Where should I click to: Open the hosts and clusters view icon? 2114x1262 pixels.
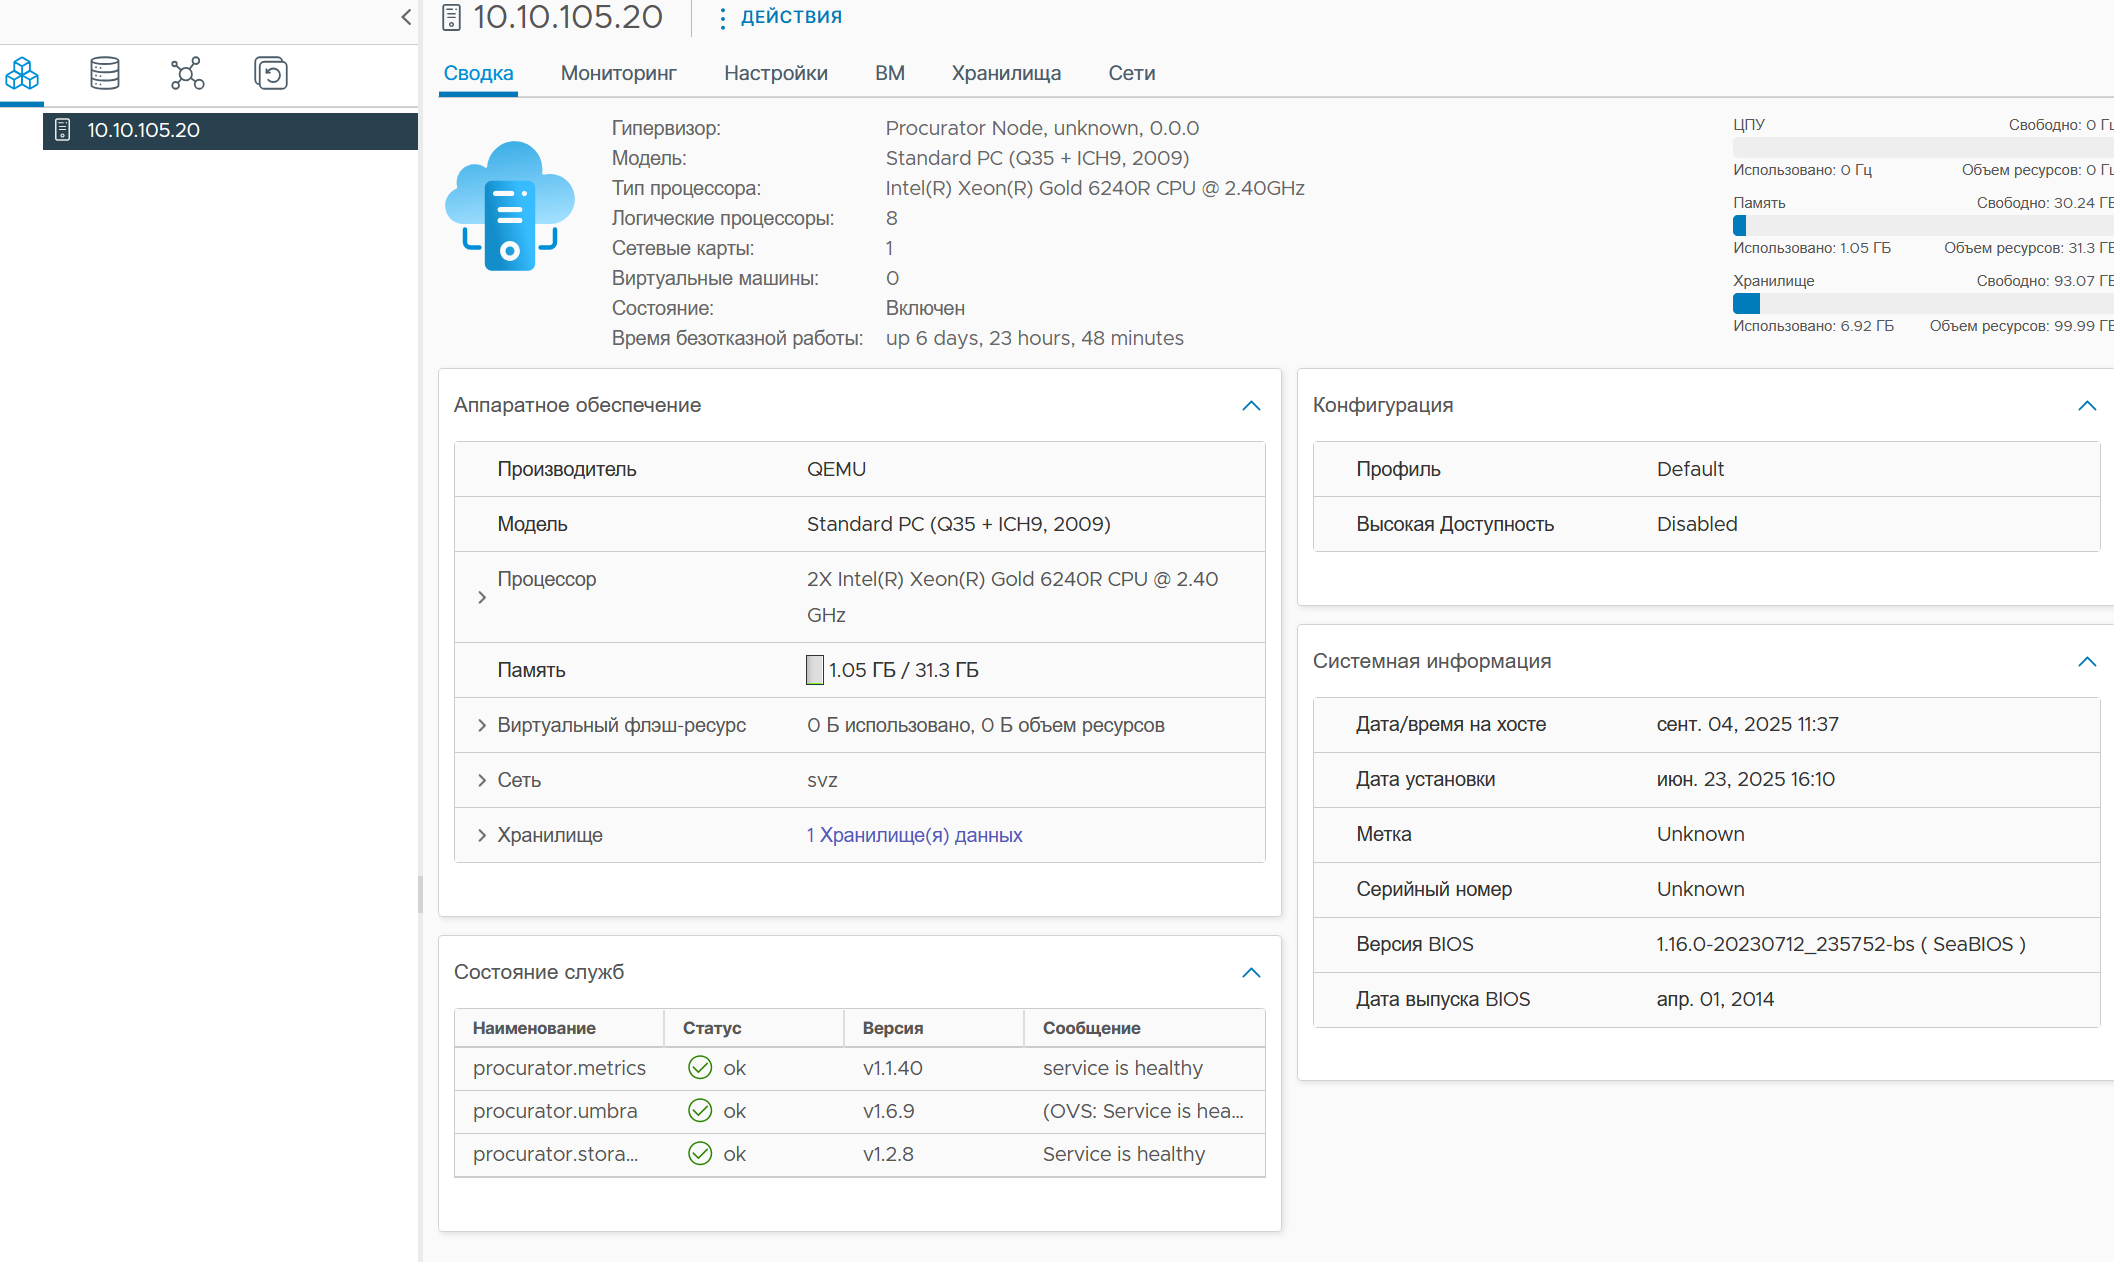click(22, 74)
